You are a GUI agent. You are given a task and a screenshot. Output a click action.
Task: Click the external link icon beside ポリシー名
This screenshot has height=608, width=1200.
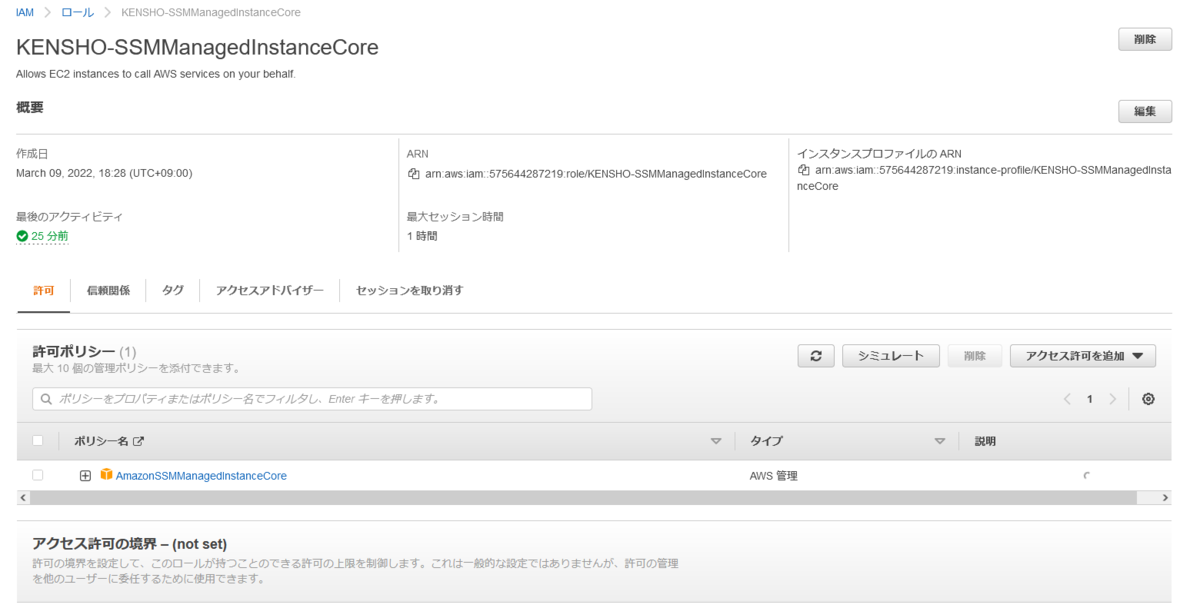(x=139, y=441)
